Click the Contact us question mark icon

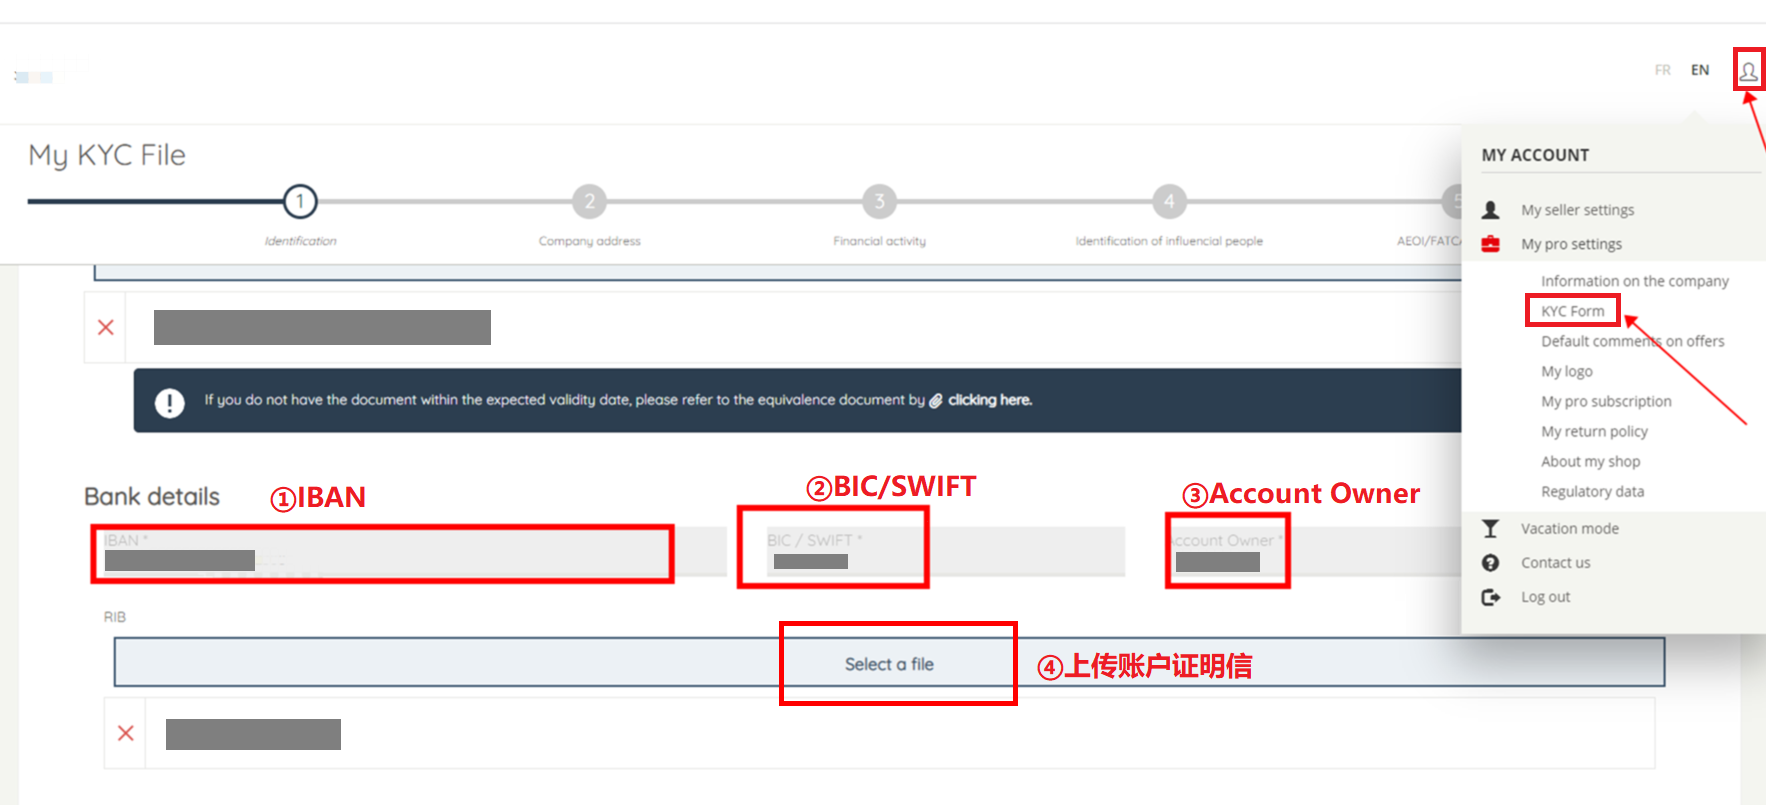1490,563
